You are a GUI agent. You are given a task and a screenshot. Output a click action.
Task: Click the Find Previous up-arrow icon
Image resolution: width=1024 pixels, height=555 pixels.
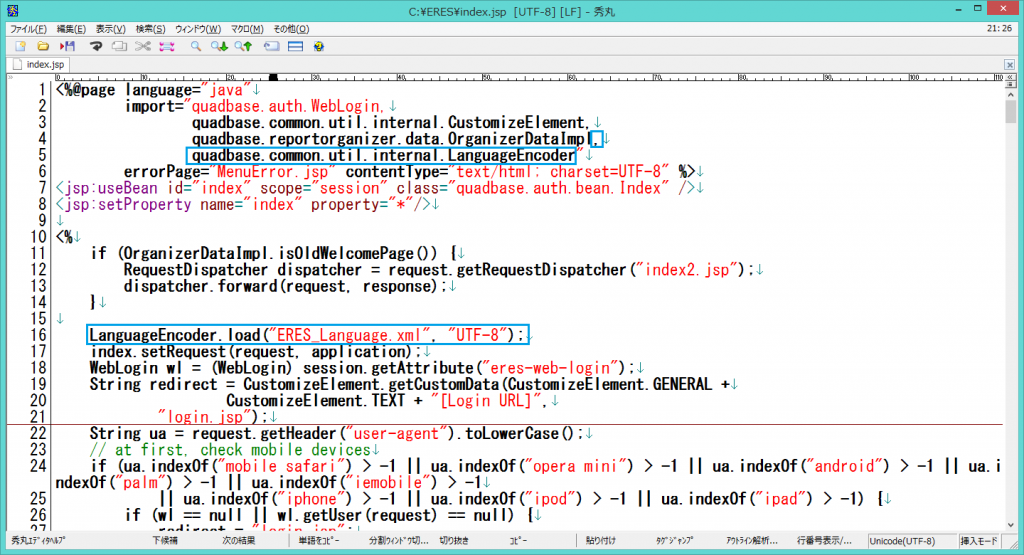[x=244, y=46]
